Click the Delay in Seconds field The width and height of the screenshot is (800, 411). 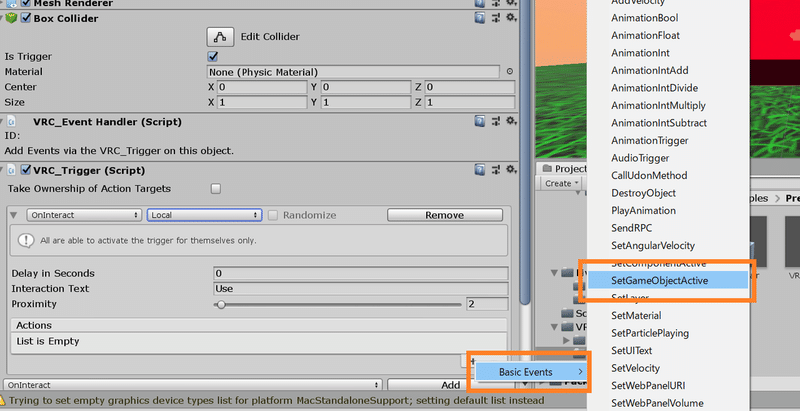[x=361, y=273]
